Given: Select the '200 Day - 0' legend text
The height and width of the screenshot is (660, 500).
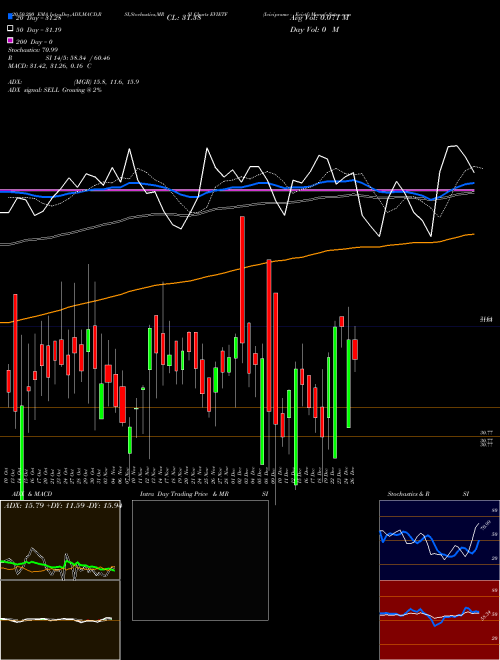Looking at the screenshot, I should pos(34,42).
